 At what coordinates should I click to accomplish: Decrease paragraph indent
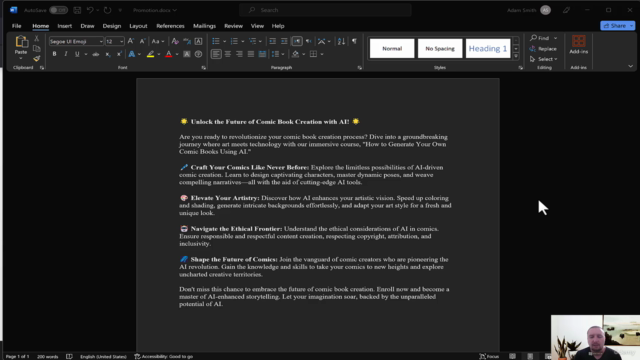tap(272, 41)
